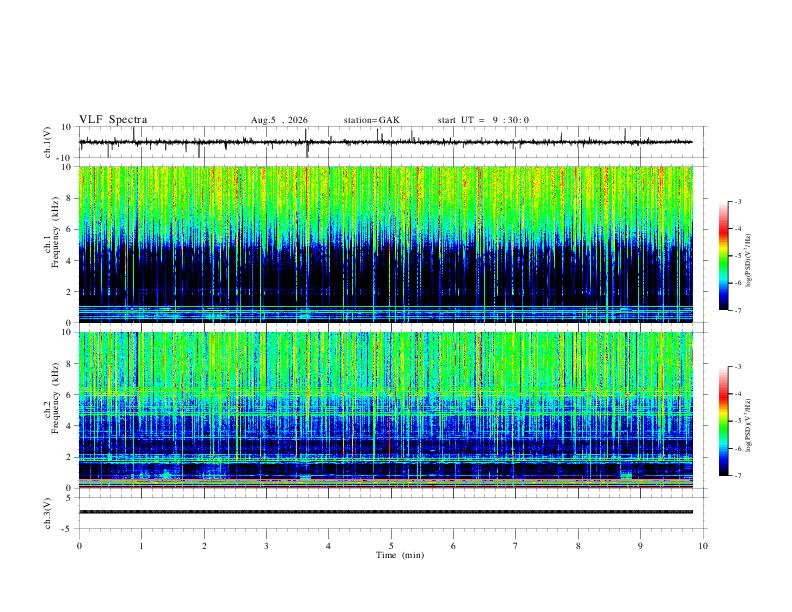The width and height of the screenshot is (792, 612).
Task: Click the 'start UT = 9 :30: 0' text
Action: click(483, 120)
